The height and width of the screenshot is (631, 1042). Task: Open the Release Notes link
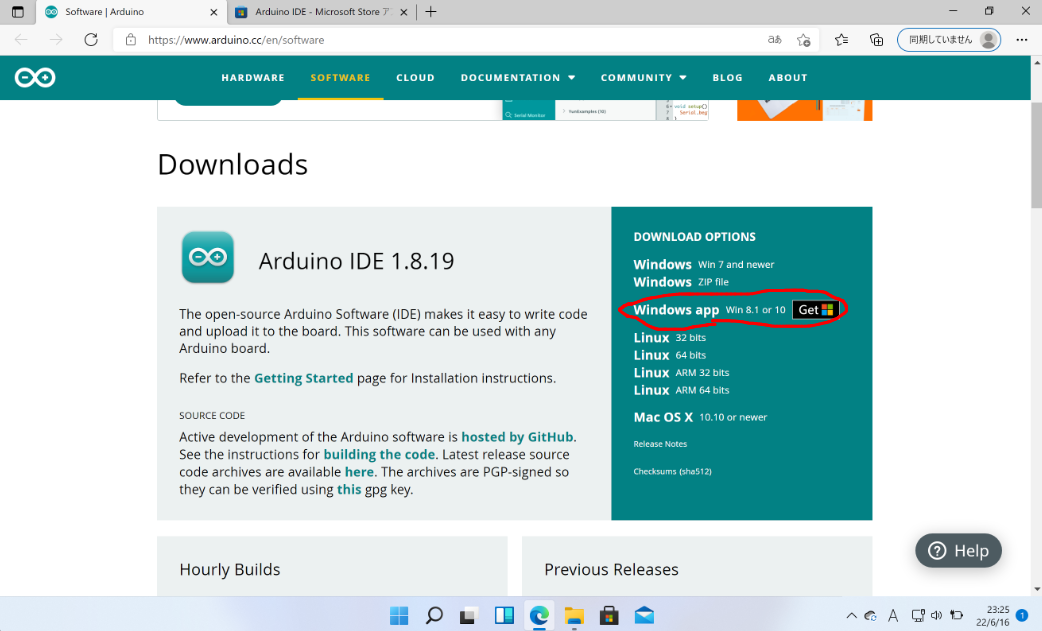click(660, 444)
